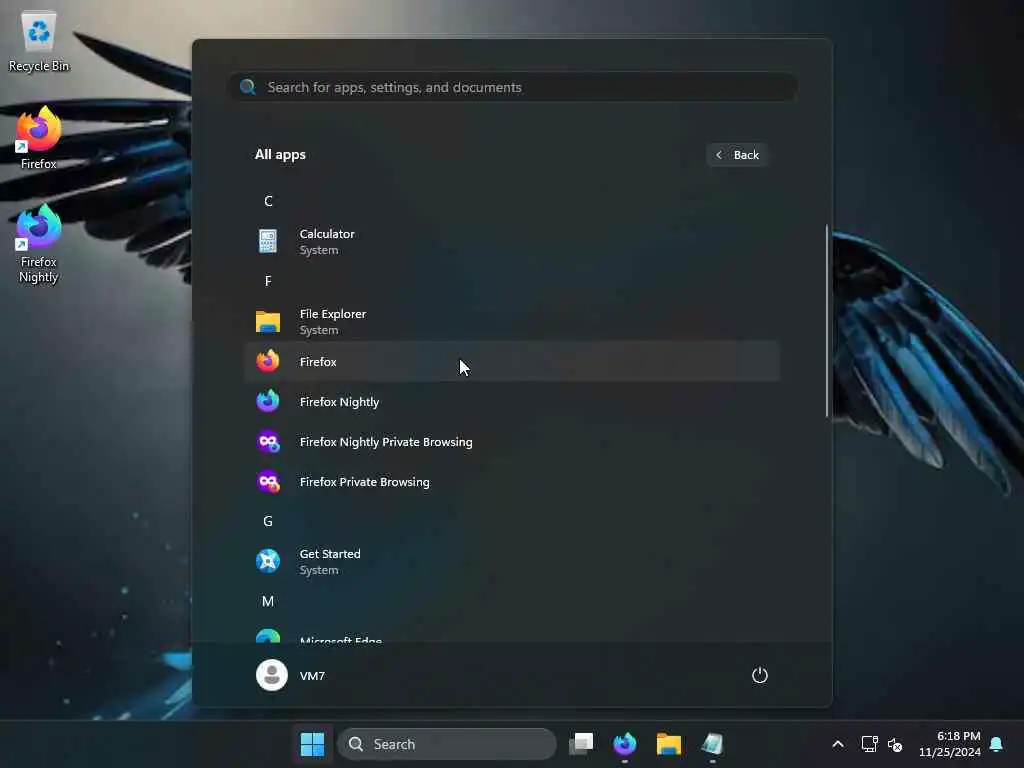Open Task View from the taskbar
This screenshot has width=1024, height=768.
[x=581, y=744]
